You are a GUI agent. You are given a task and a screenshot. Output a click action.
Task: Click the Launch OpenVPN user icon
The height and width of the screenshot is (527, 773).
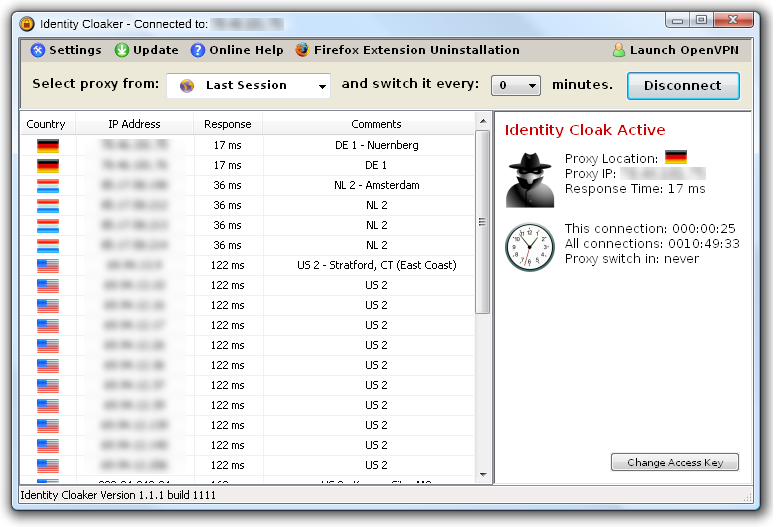[x=619, y=50]
